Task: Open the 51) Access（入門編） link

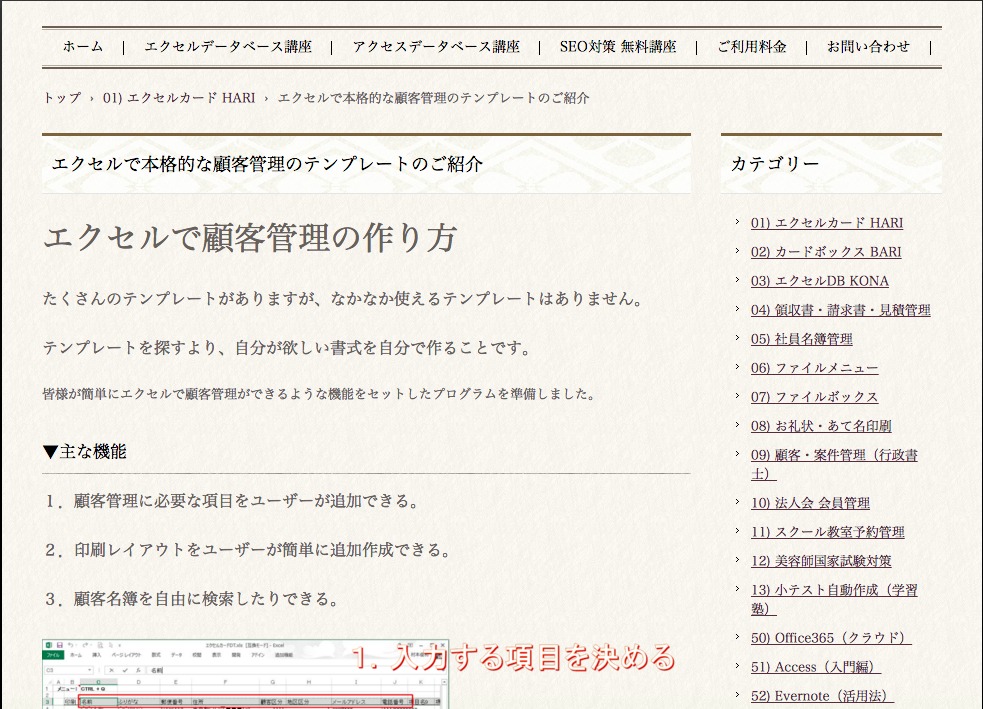Action: 815,667
